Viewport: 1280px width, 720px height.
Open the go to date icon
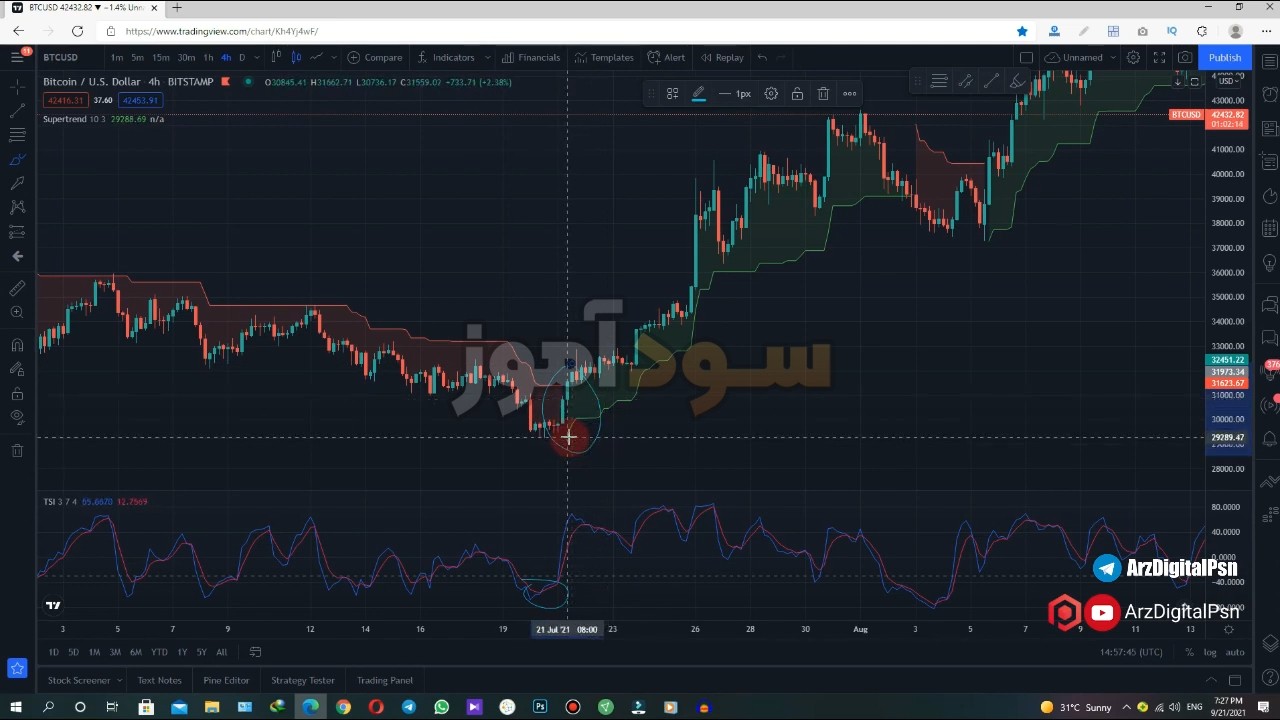coord(255,652)
